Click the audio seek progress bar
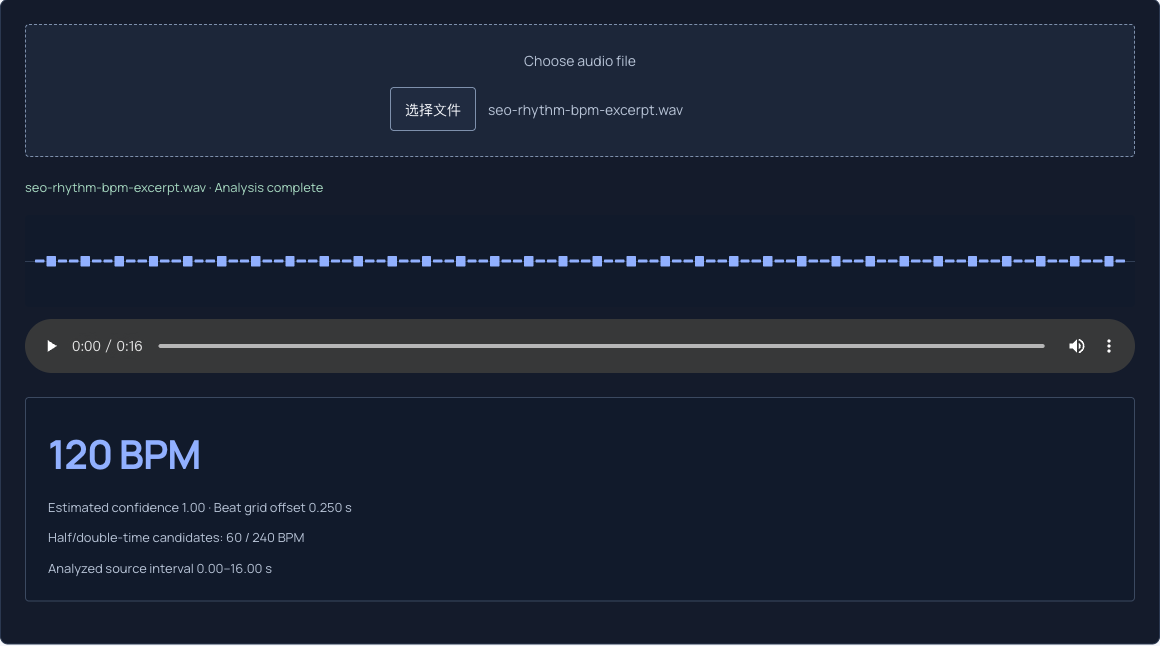Image resolution: width=1160 pixels, height=646 pixels. [601, 346]
